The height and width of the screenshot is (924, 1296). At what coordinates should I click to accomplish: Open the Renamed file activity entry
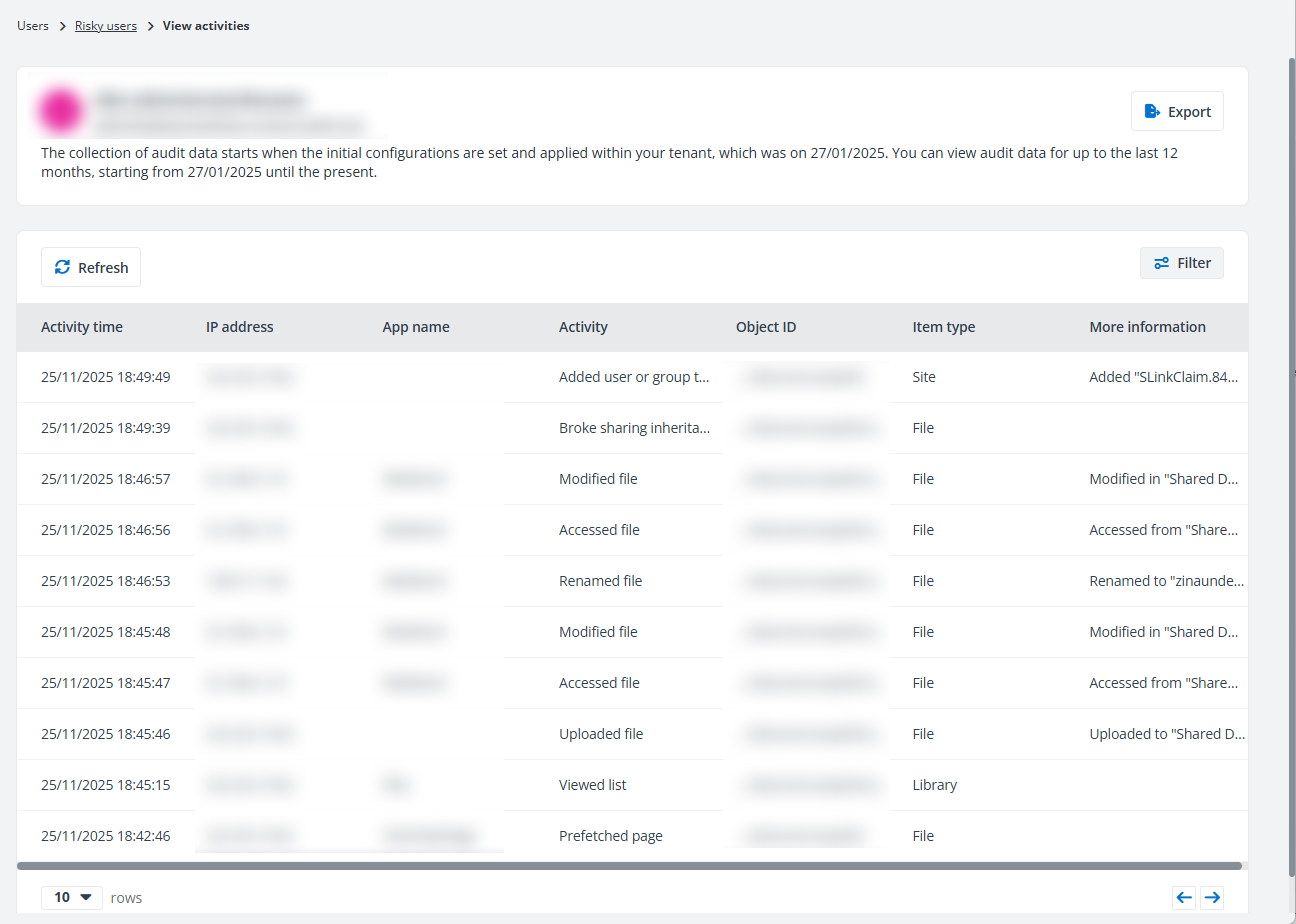coord(600,580)
